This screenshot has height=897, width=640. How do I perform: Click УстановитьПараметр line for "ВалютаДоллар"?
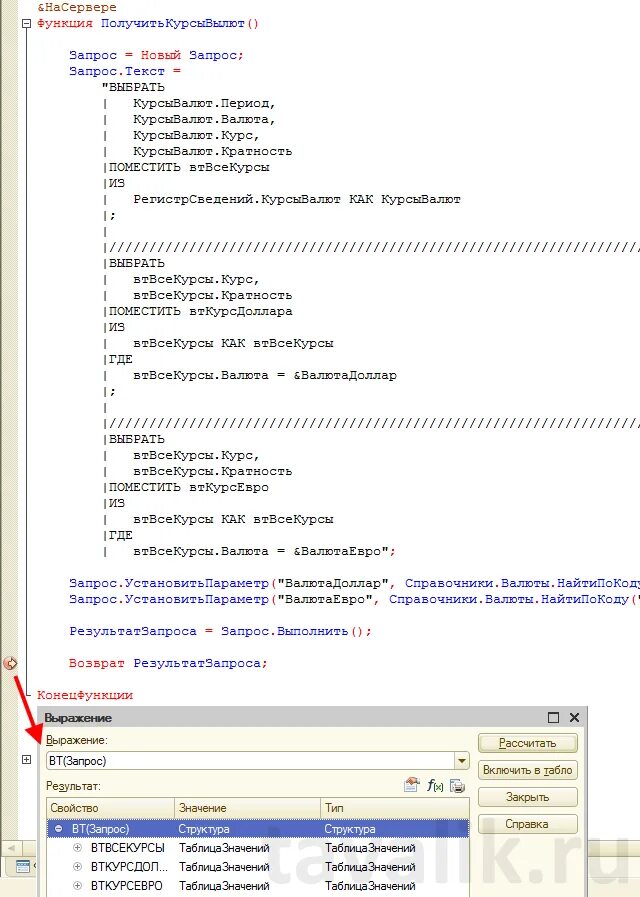pos(354,584)
